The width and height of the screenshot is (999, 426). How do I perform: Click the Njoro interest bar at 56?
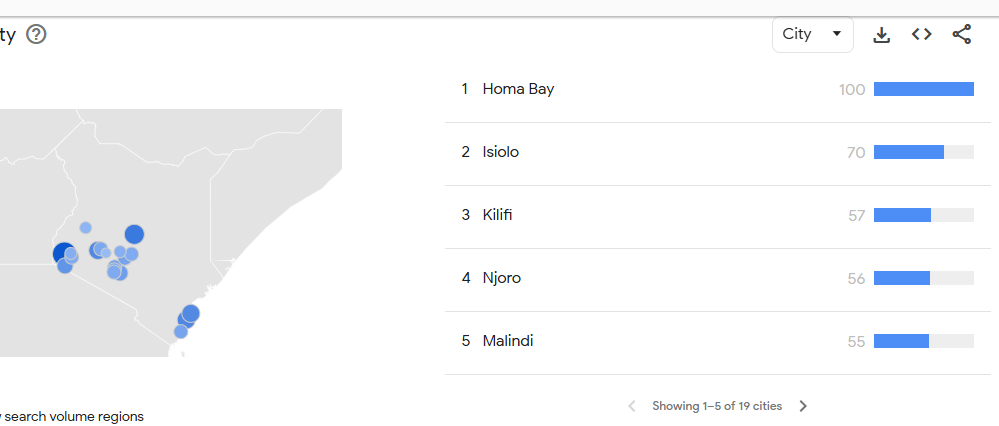[x=901, y=278]
